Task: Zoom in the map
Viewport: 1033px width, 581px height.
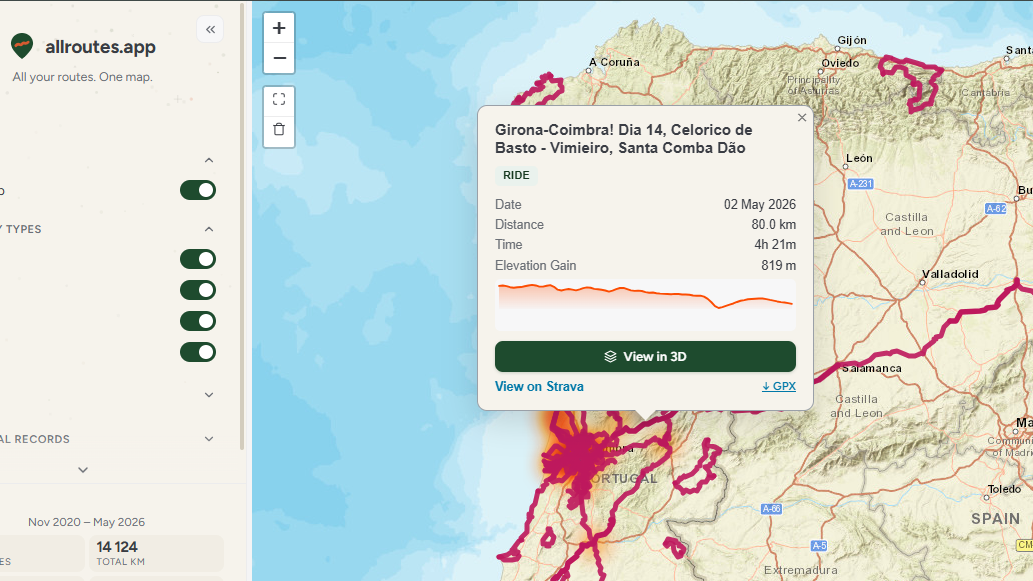Action: point(279,28)
